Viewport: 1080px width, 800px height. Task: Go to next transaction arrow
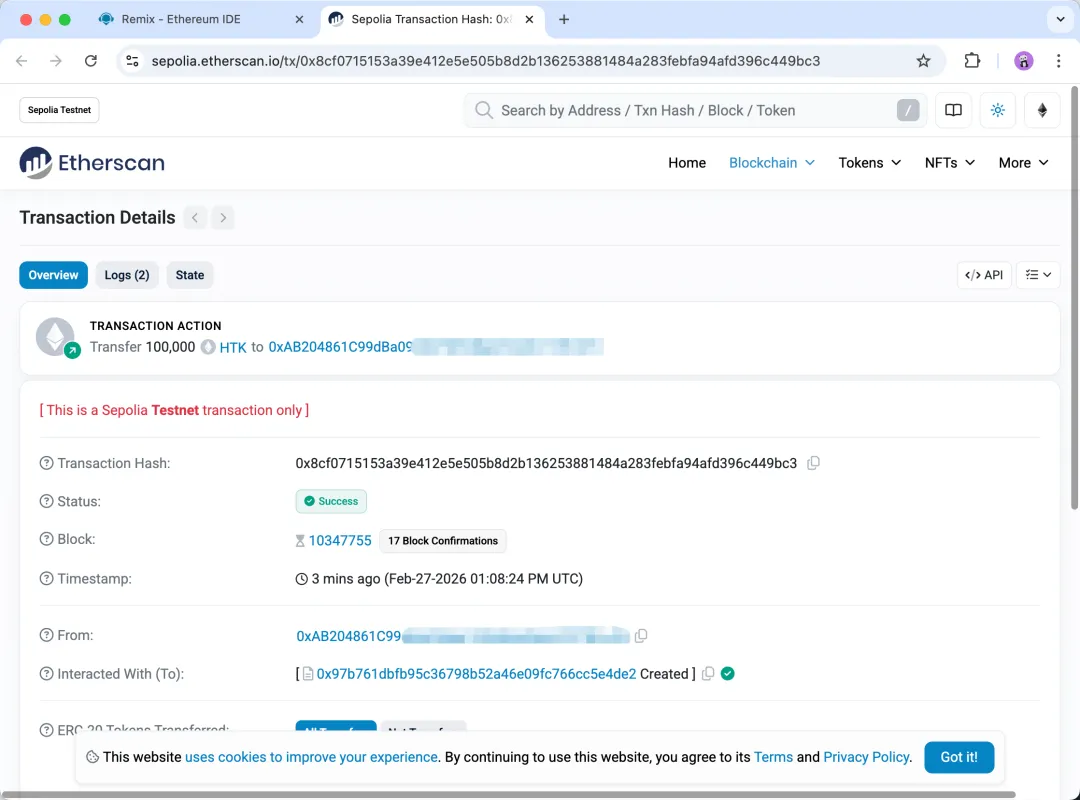point(222,218)
